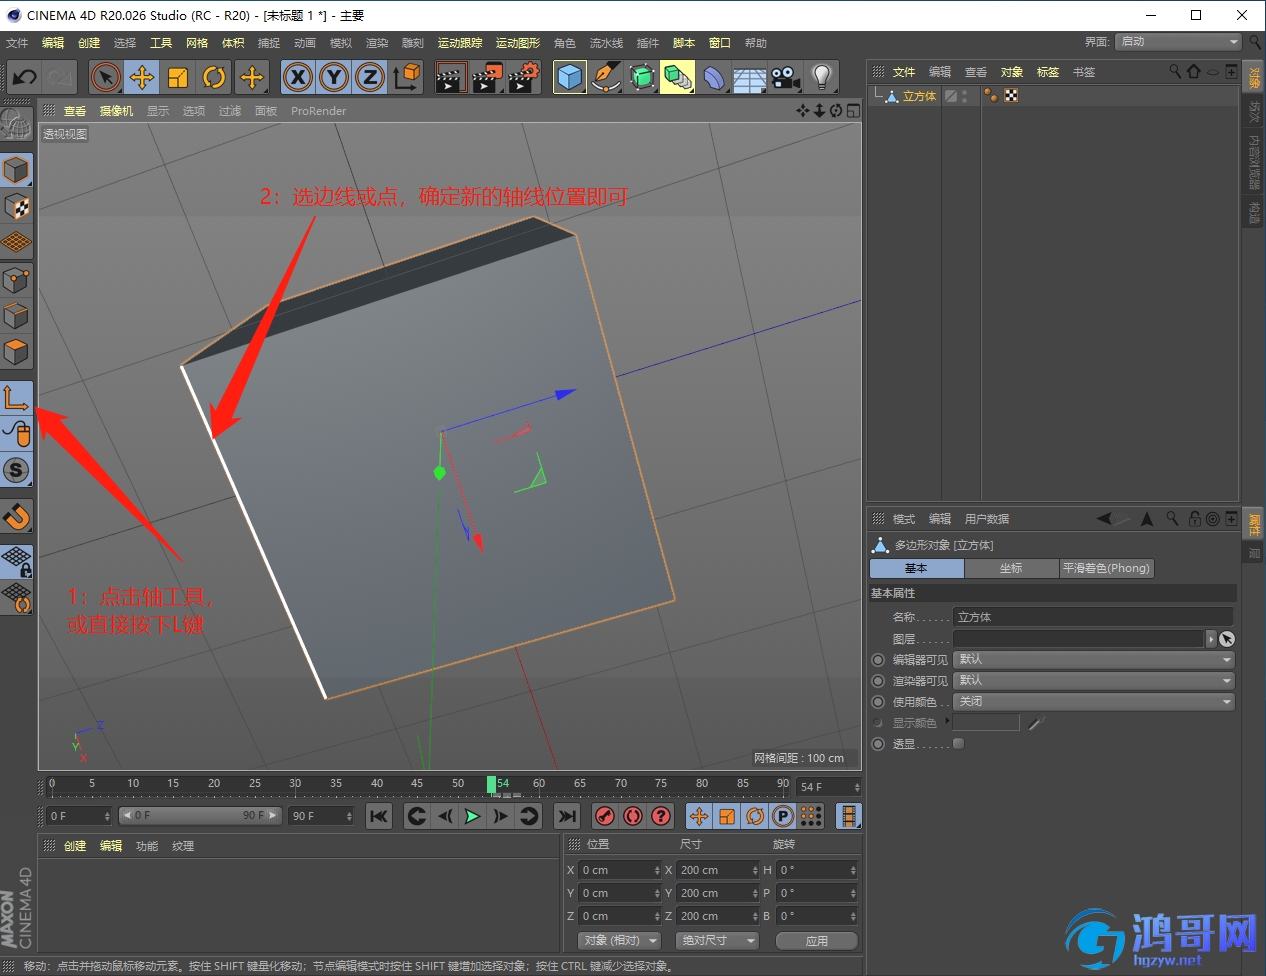Screen dimensions: 1266x976
Task: Switch to Points mode
Action: pos(16,280)
